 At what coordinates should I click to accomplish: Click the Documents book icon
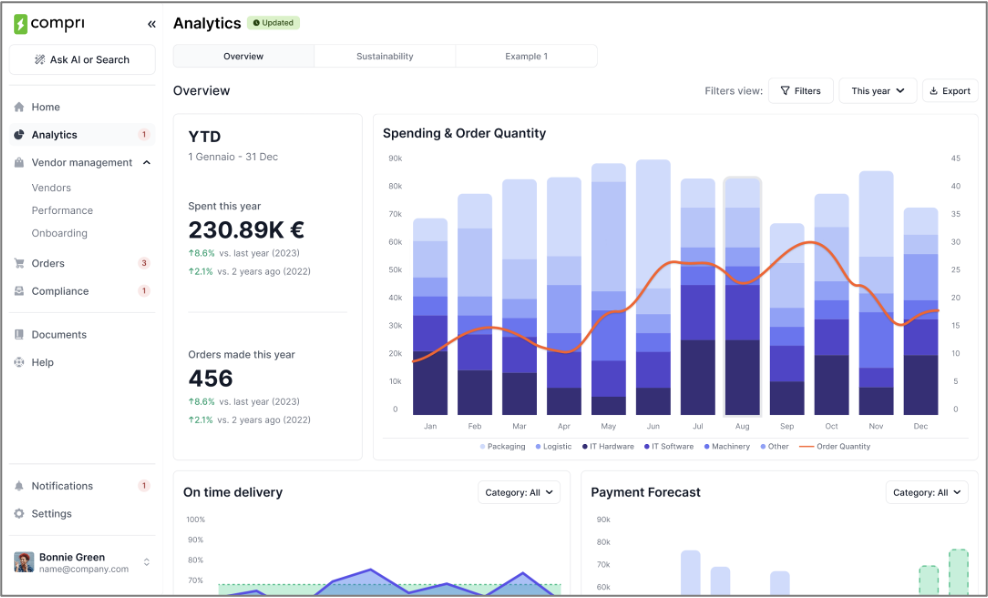19,335
